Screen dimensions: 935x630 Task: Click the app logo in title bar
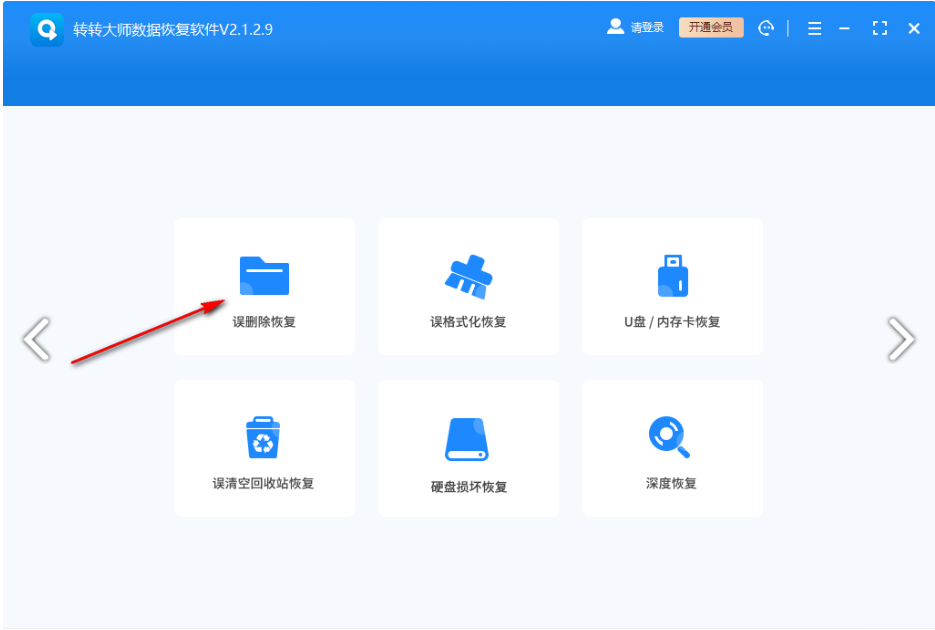tap(47, 29)
